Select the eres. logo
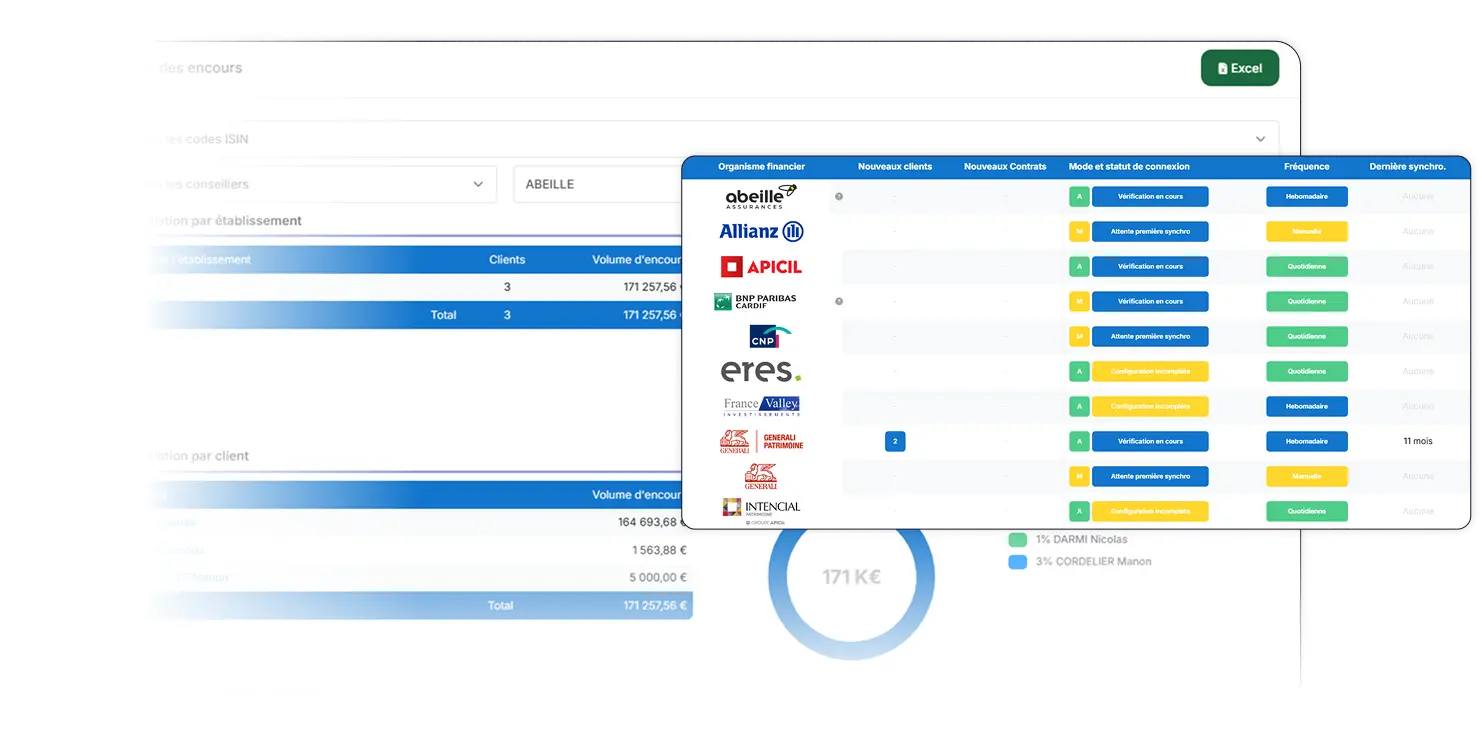1482x741 pixels. (x=760, y=371)
